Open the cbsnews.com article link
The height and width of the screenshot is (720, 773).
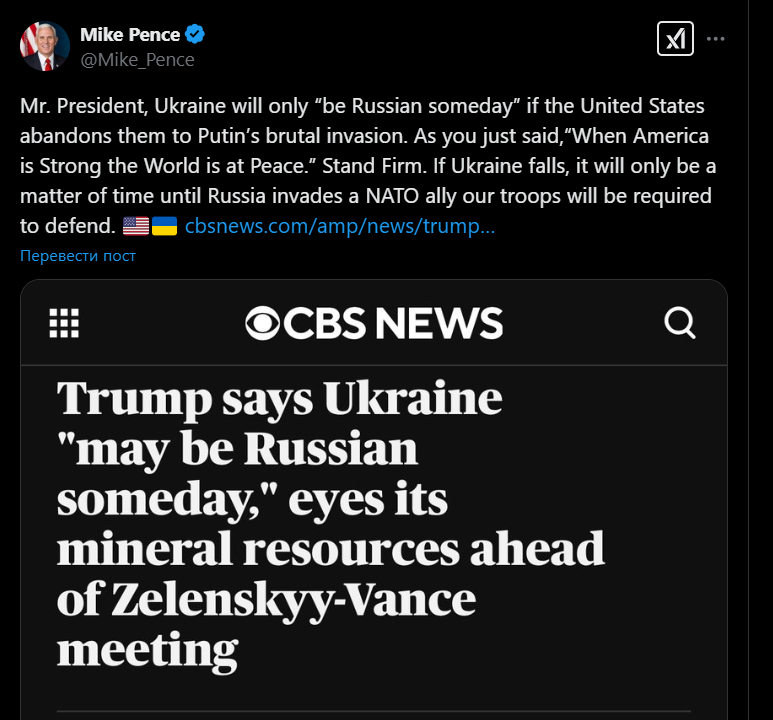click(340, 226)
